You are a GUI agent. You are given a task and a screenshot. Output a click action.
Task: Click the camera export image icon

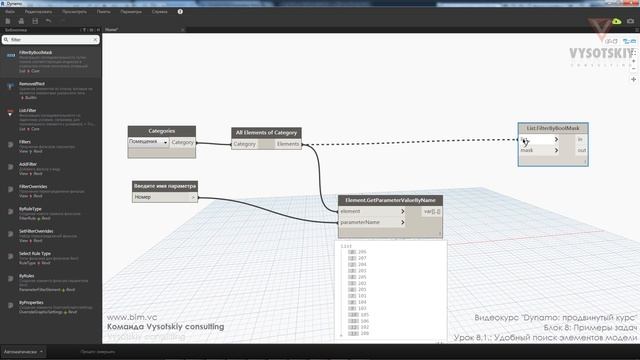coord(631,21)
